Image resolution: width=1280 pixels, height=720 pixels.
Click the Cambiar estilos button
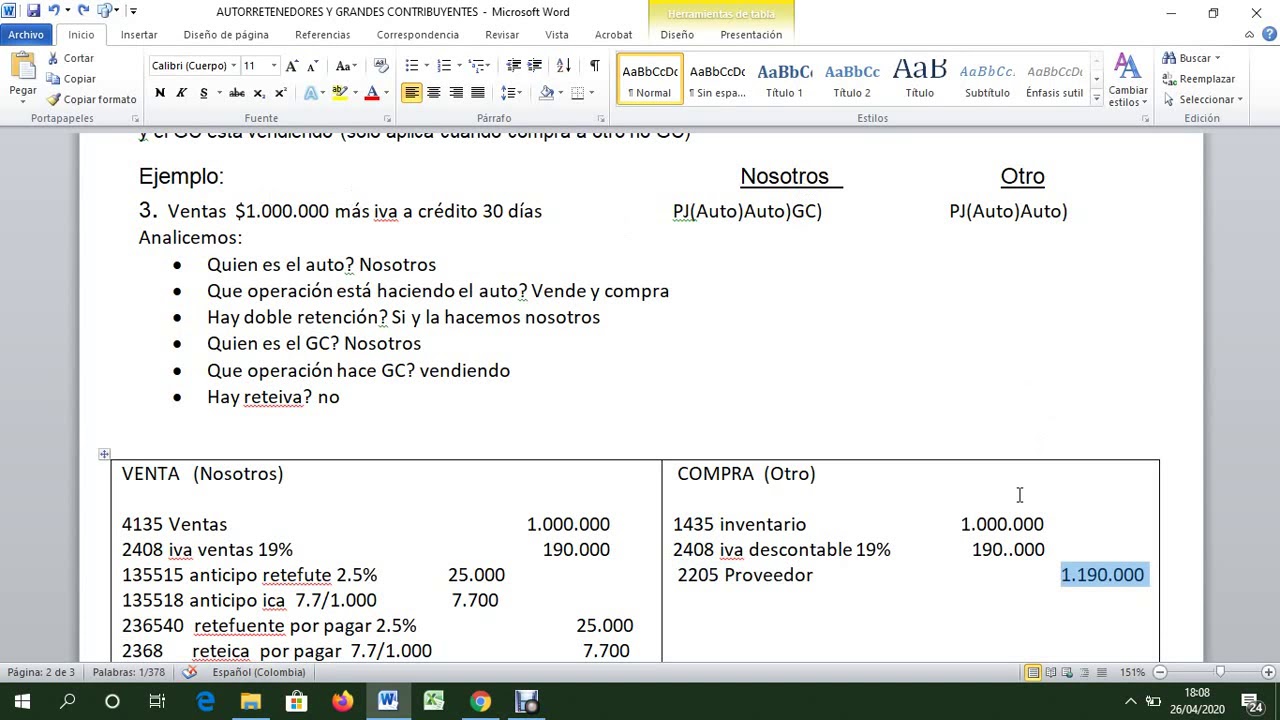click(x=1128, y=80)
